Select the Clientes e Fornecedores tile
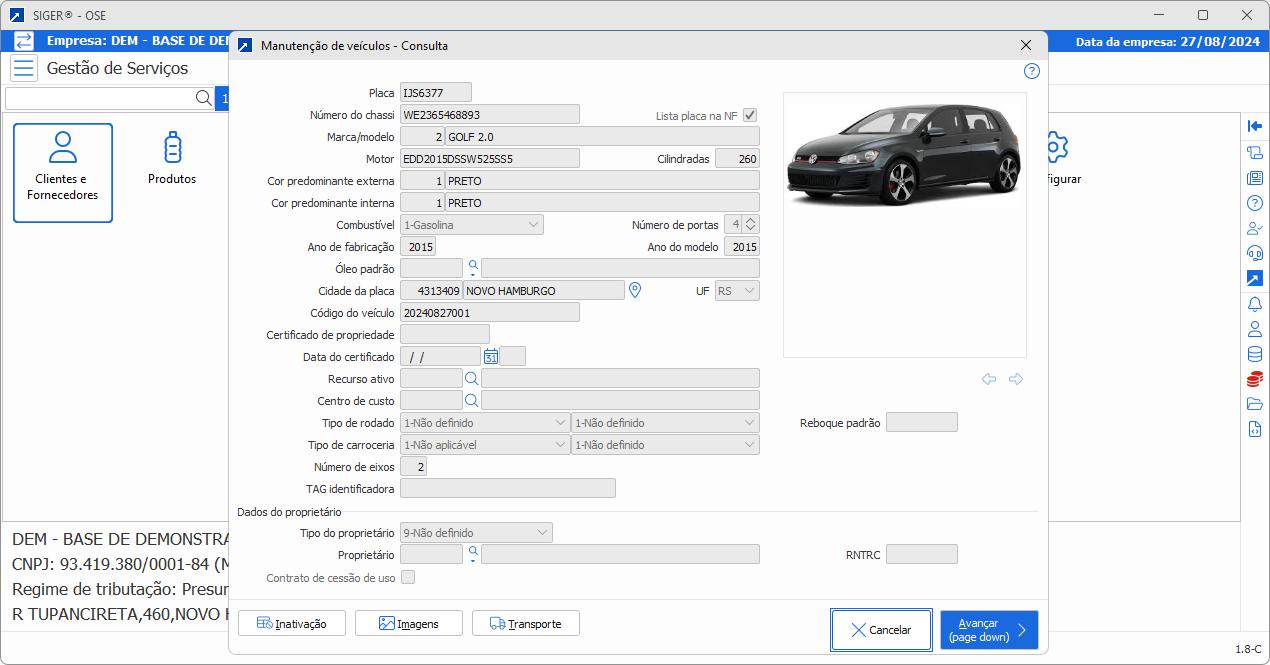This screenshot has height=665, width=1270. click(x=63, y=172)
